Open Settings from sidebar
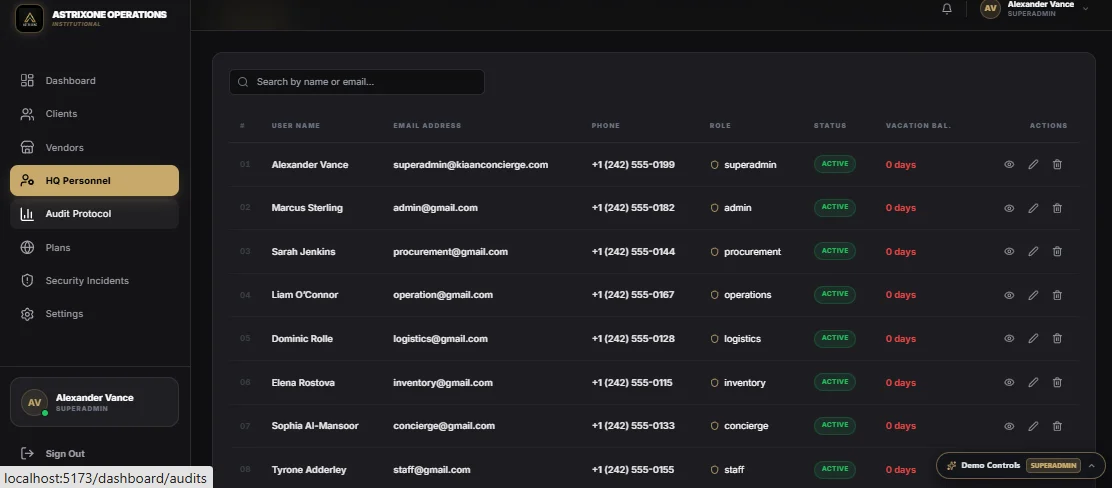 (x=94, y=314)
